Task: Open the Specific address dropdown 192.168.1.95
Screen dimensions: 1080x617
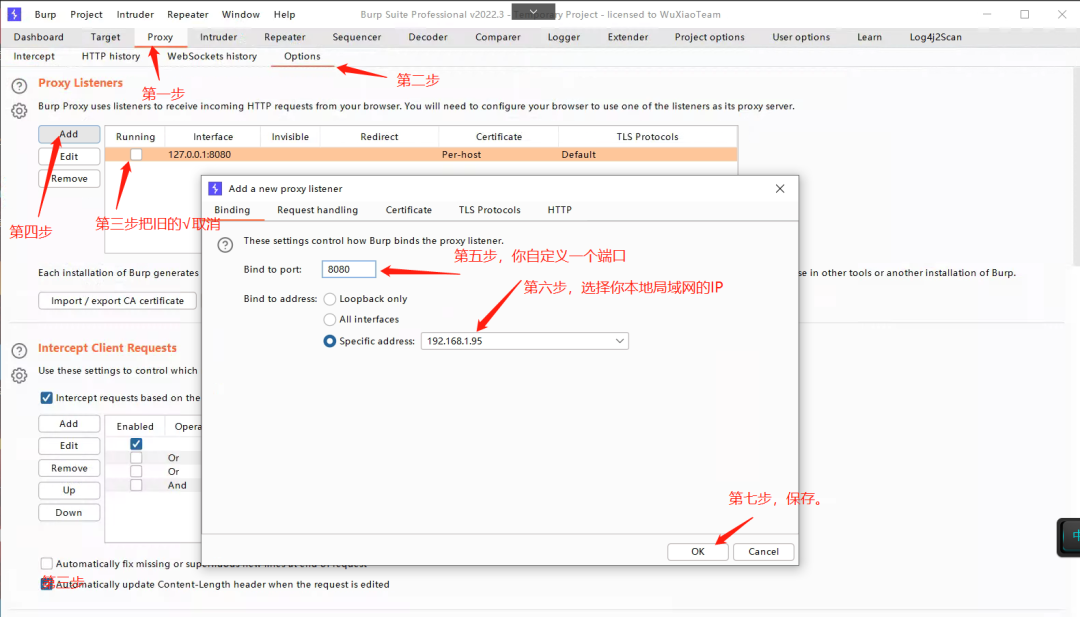Action: 525,341
